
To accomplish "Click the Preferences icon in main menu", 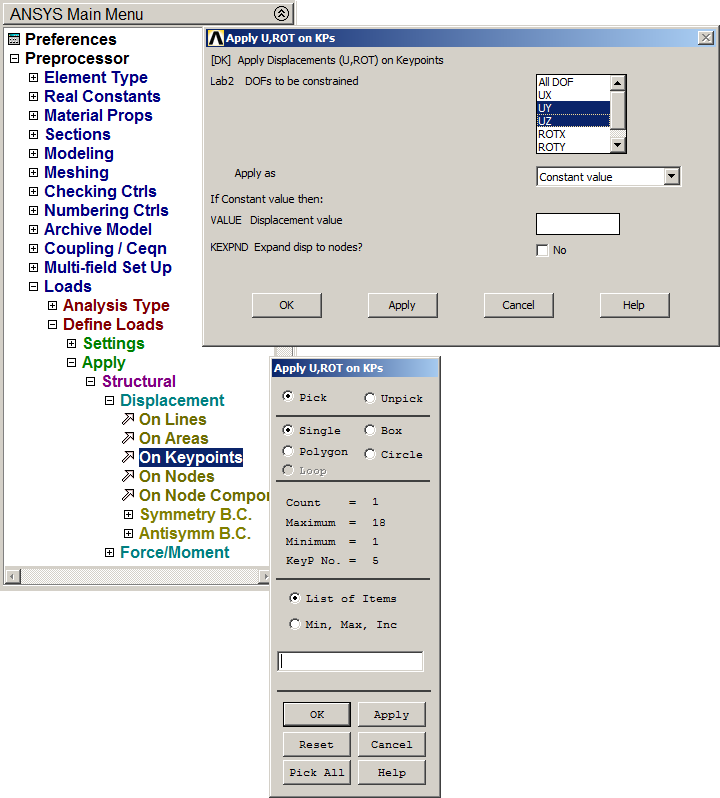I will [x=14, y=40].
